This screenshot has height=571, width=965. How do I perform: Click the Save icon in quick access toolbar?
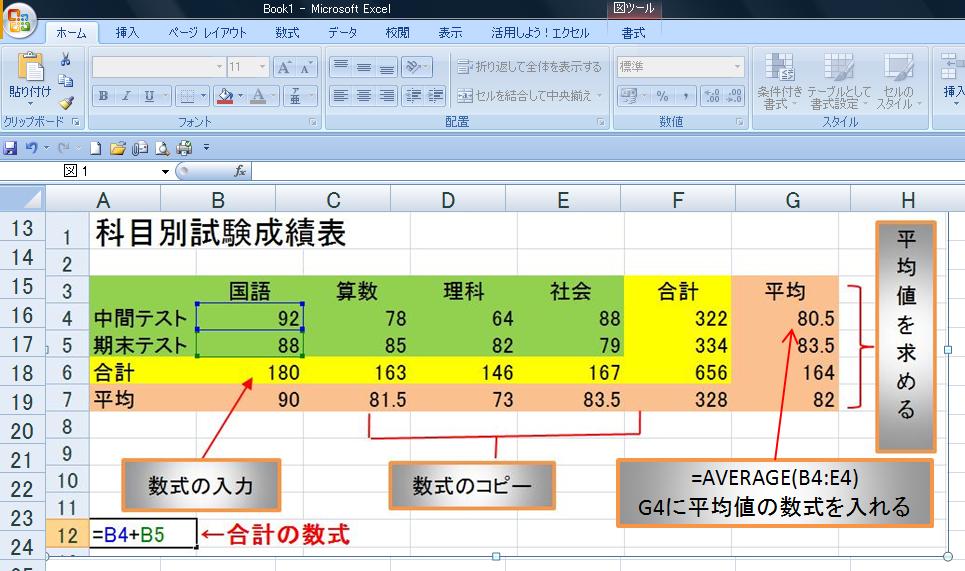tap(10, 148)
